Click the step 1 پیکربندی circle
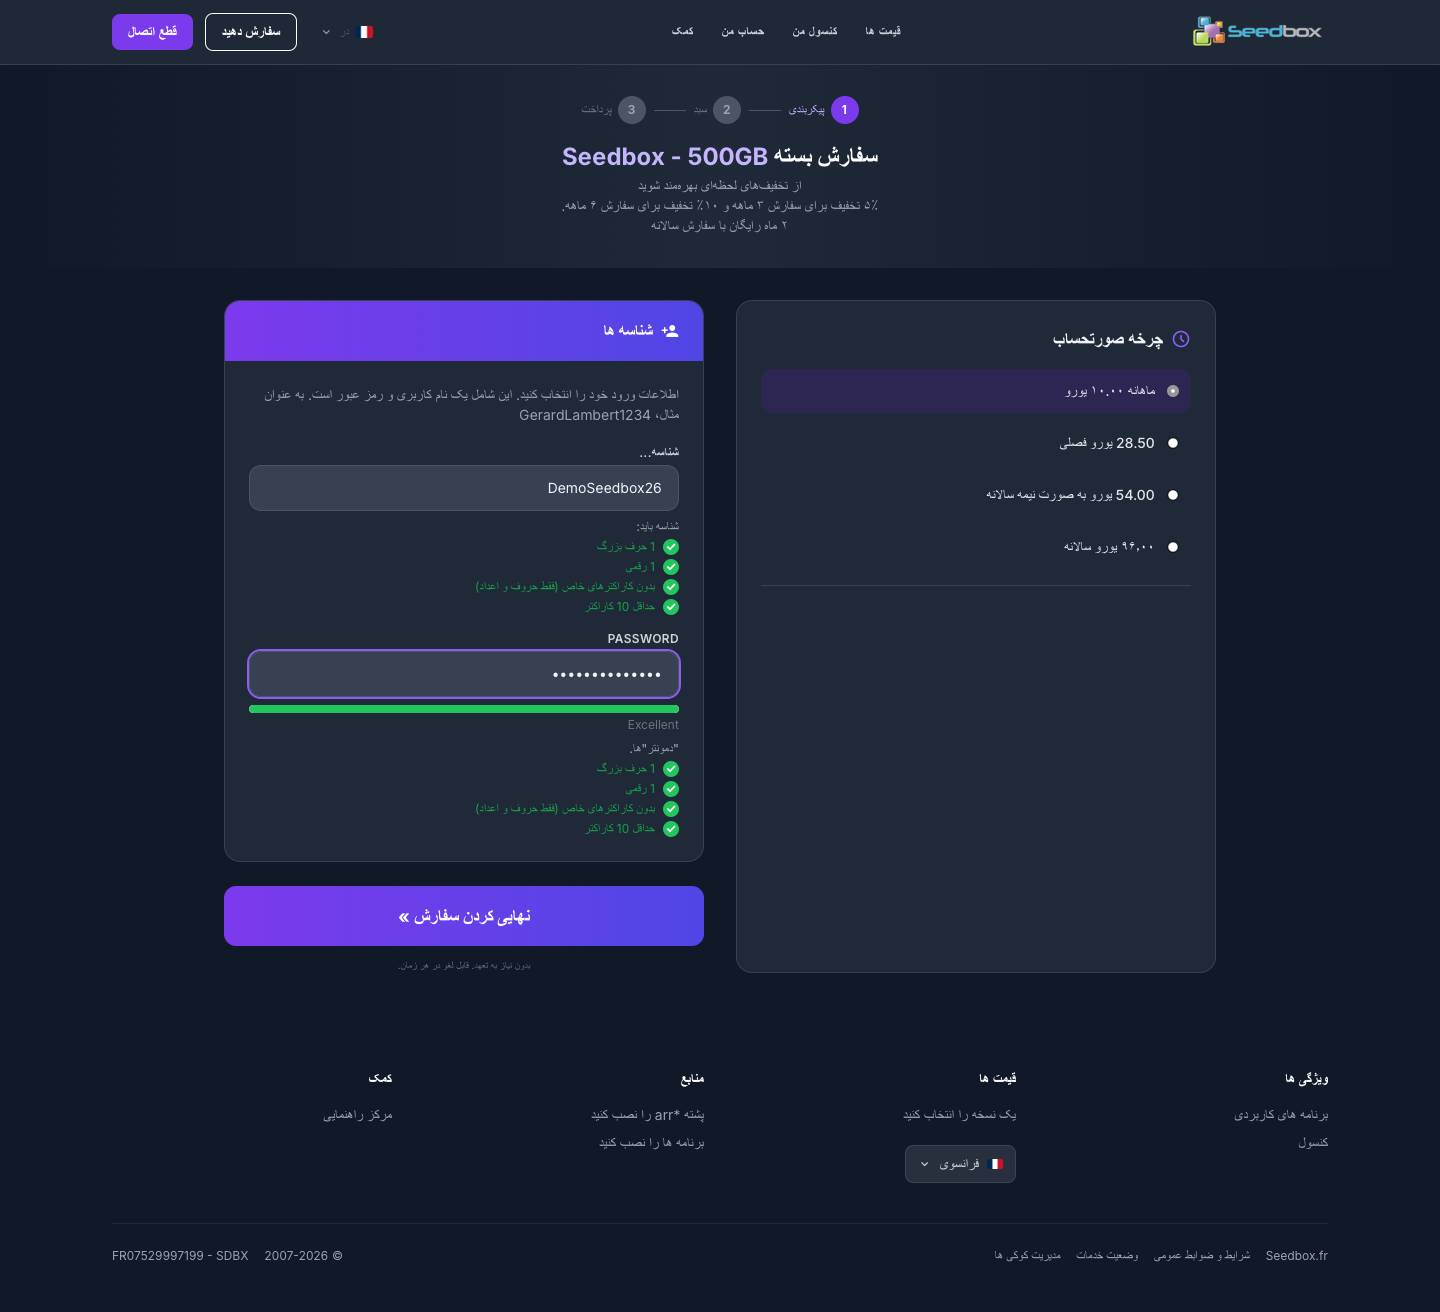 (x=844, y=110)
